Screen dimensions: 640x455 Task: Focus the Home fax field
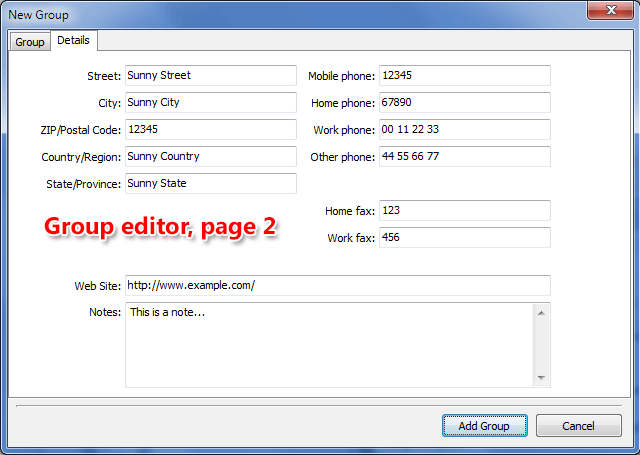click(x=464, y=211)
